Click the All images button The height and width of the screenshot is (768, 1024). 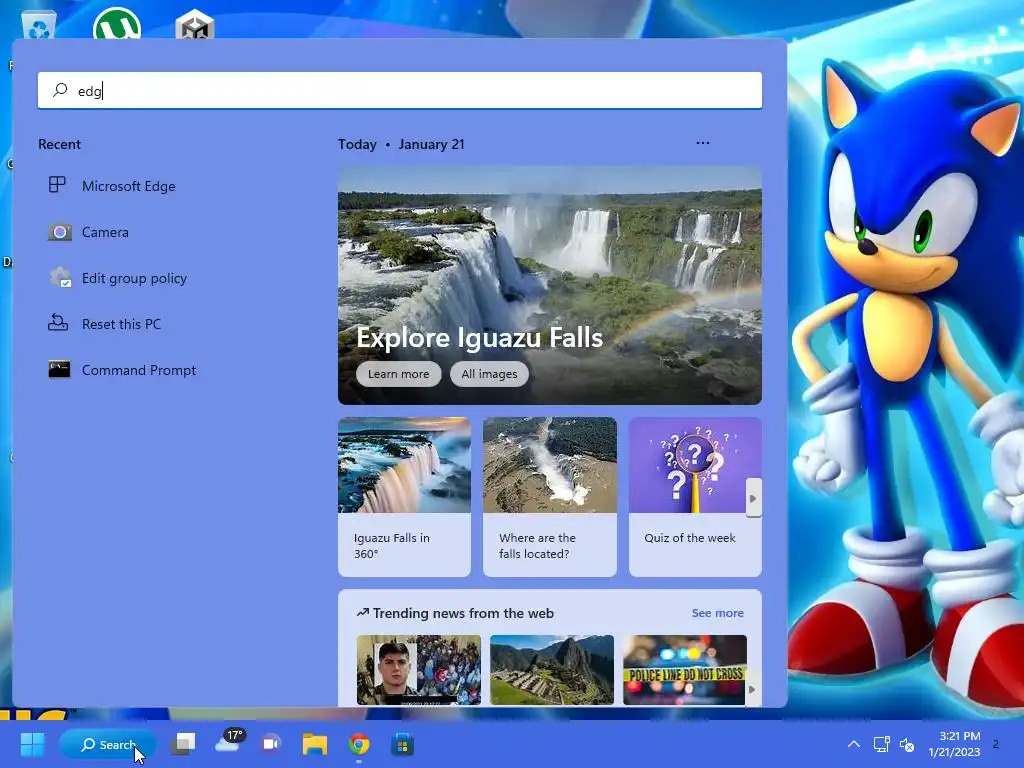[489, 374]
